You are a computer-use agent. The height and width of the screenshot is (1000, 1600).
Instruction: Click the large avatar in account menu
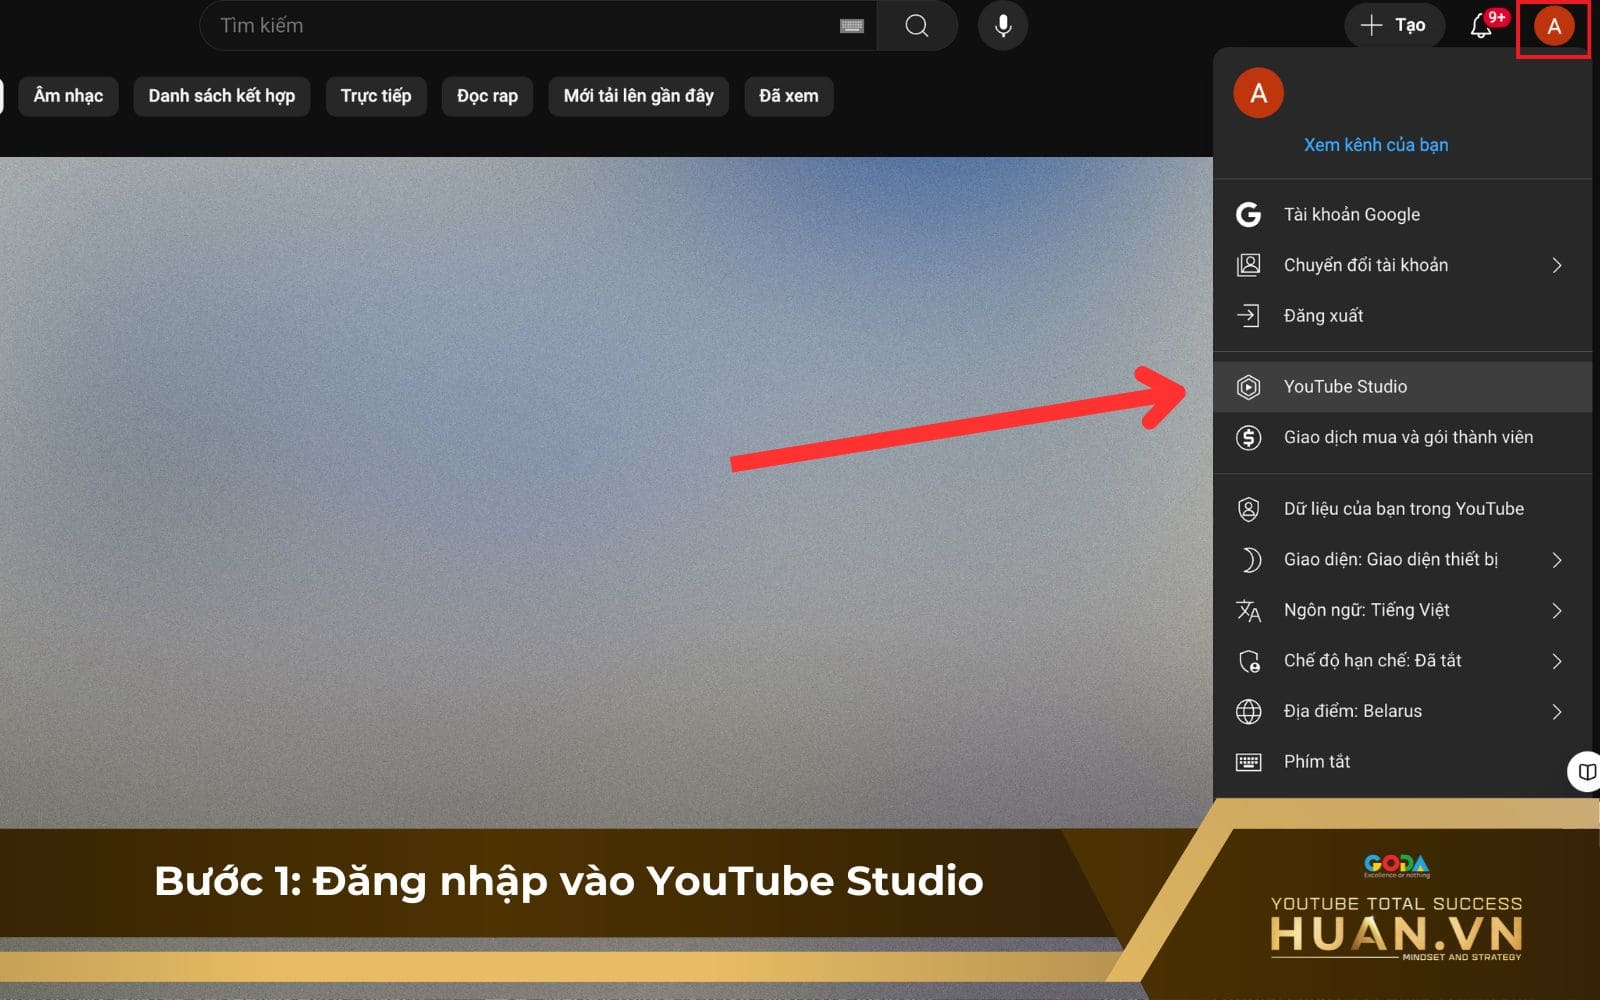coord(1258,93)
